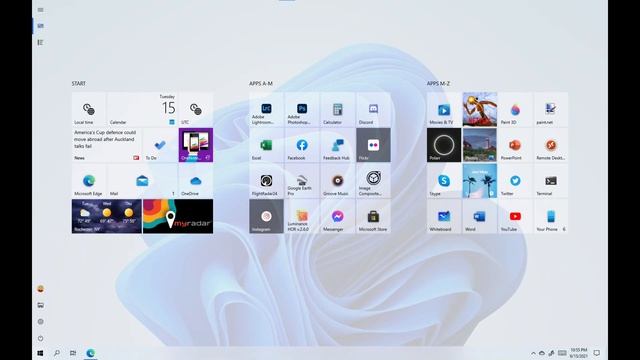Open the OneNote live tile
The width and height of the screenshot is (640, 360).
pos(196,145)
